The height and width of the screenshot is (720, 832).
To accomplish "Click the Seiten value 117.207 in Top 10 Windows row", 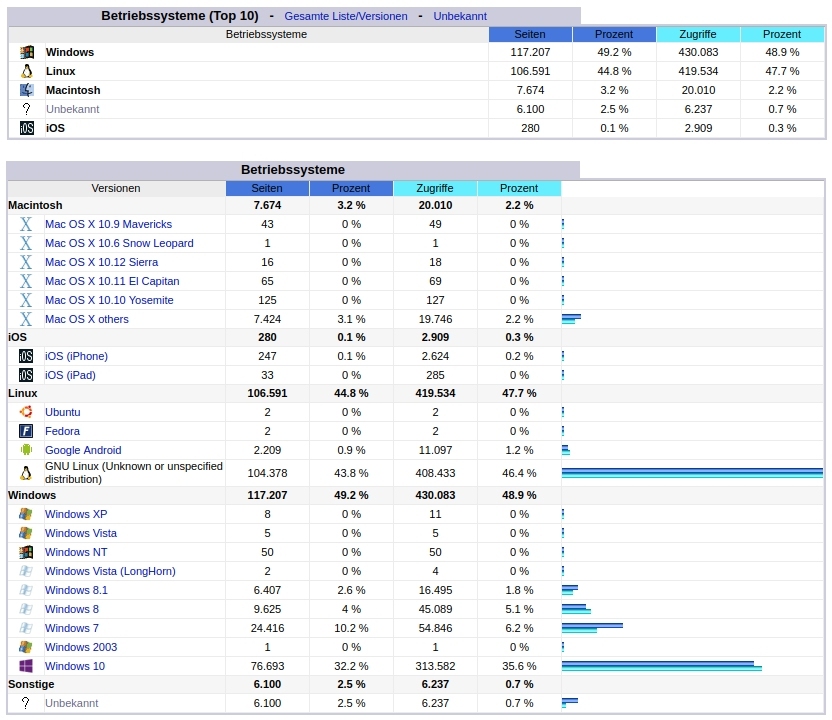I will (x=530, y=52).
